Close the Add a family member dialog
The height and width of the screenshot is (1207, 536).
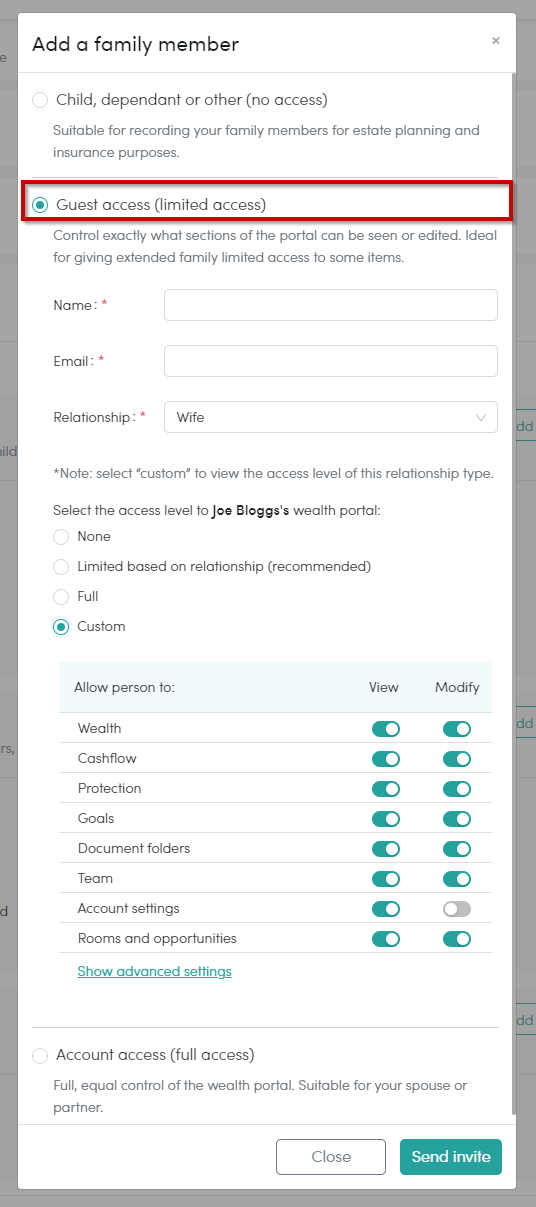click(495, 41)
